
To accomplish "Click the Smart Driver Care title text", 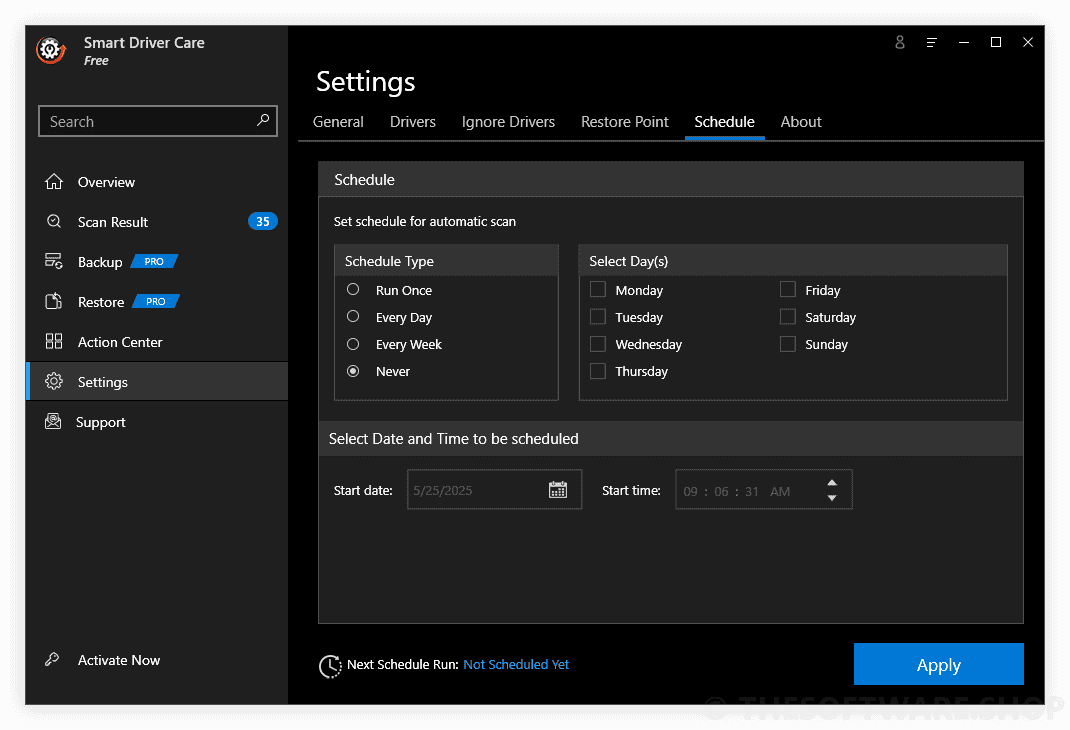I will coord(144,42).
